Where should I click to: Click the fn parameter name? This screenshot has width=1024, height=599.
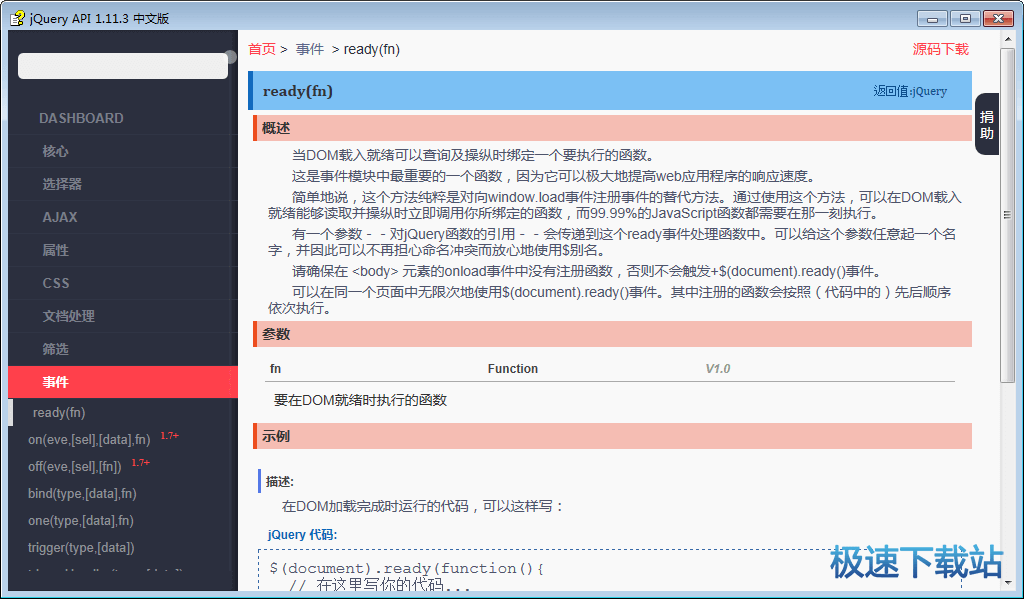[x=276, y=369]
